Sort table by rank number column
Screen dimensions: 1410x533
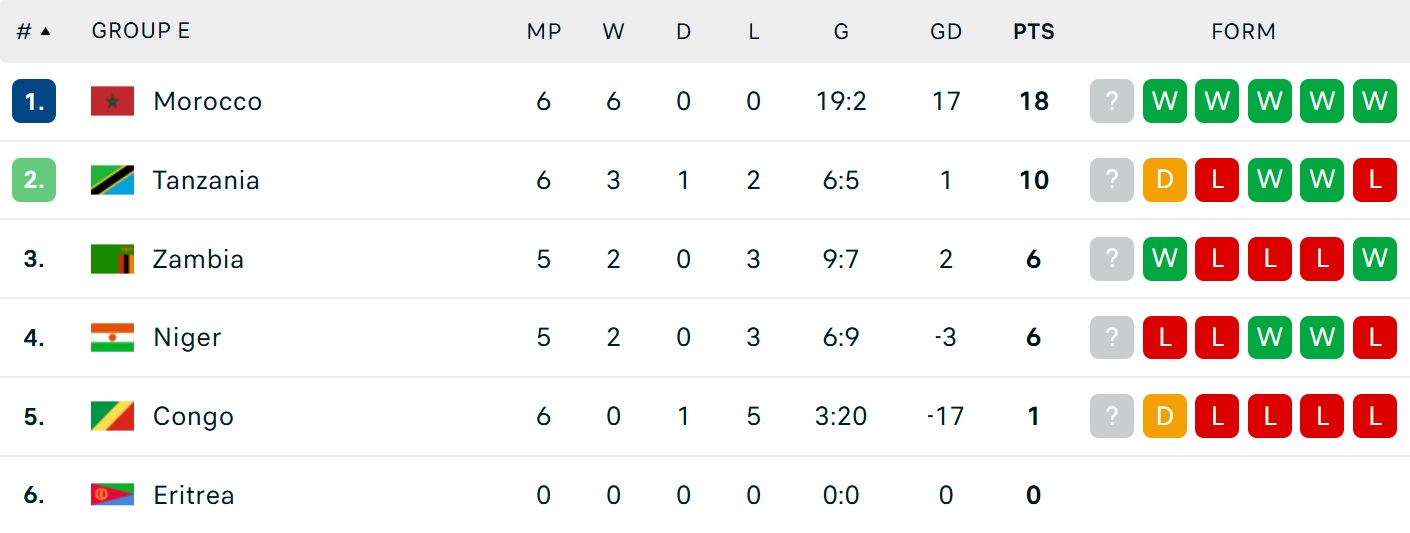(33, 31)
